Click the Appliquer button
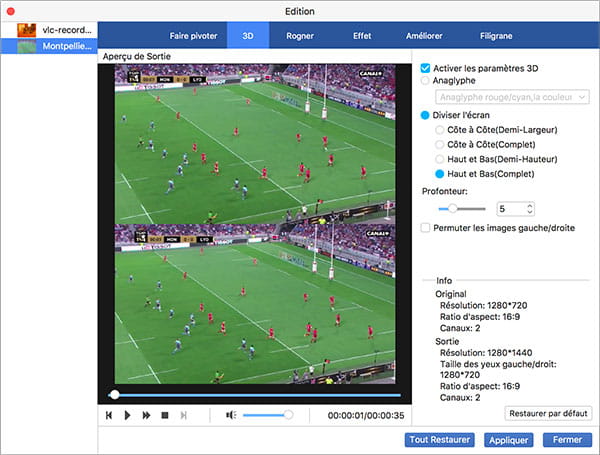600x455 pixels. point(507,440)
